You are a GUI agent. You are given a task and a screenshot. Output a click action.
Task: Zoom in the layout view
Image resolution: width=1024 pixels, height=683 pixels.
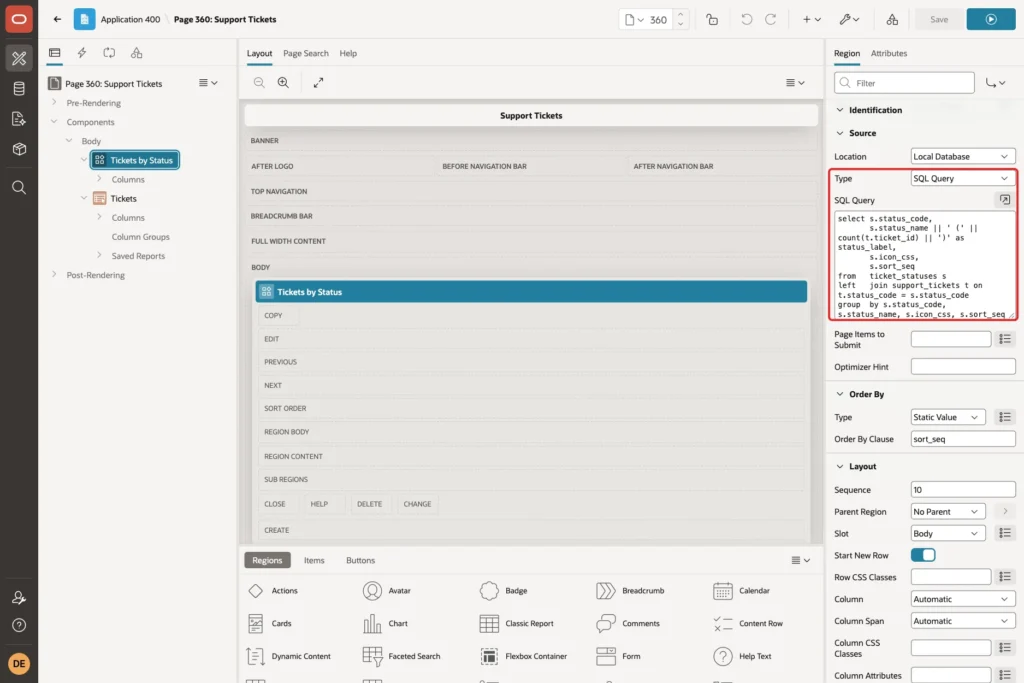point(283,83)
